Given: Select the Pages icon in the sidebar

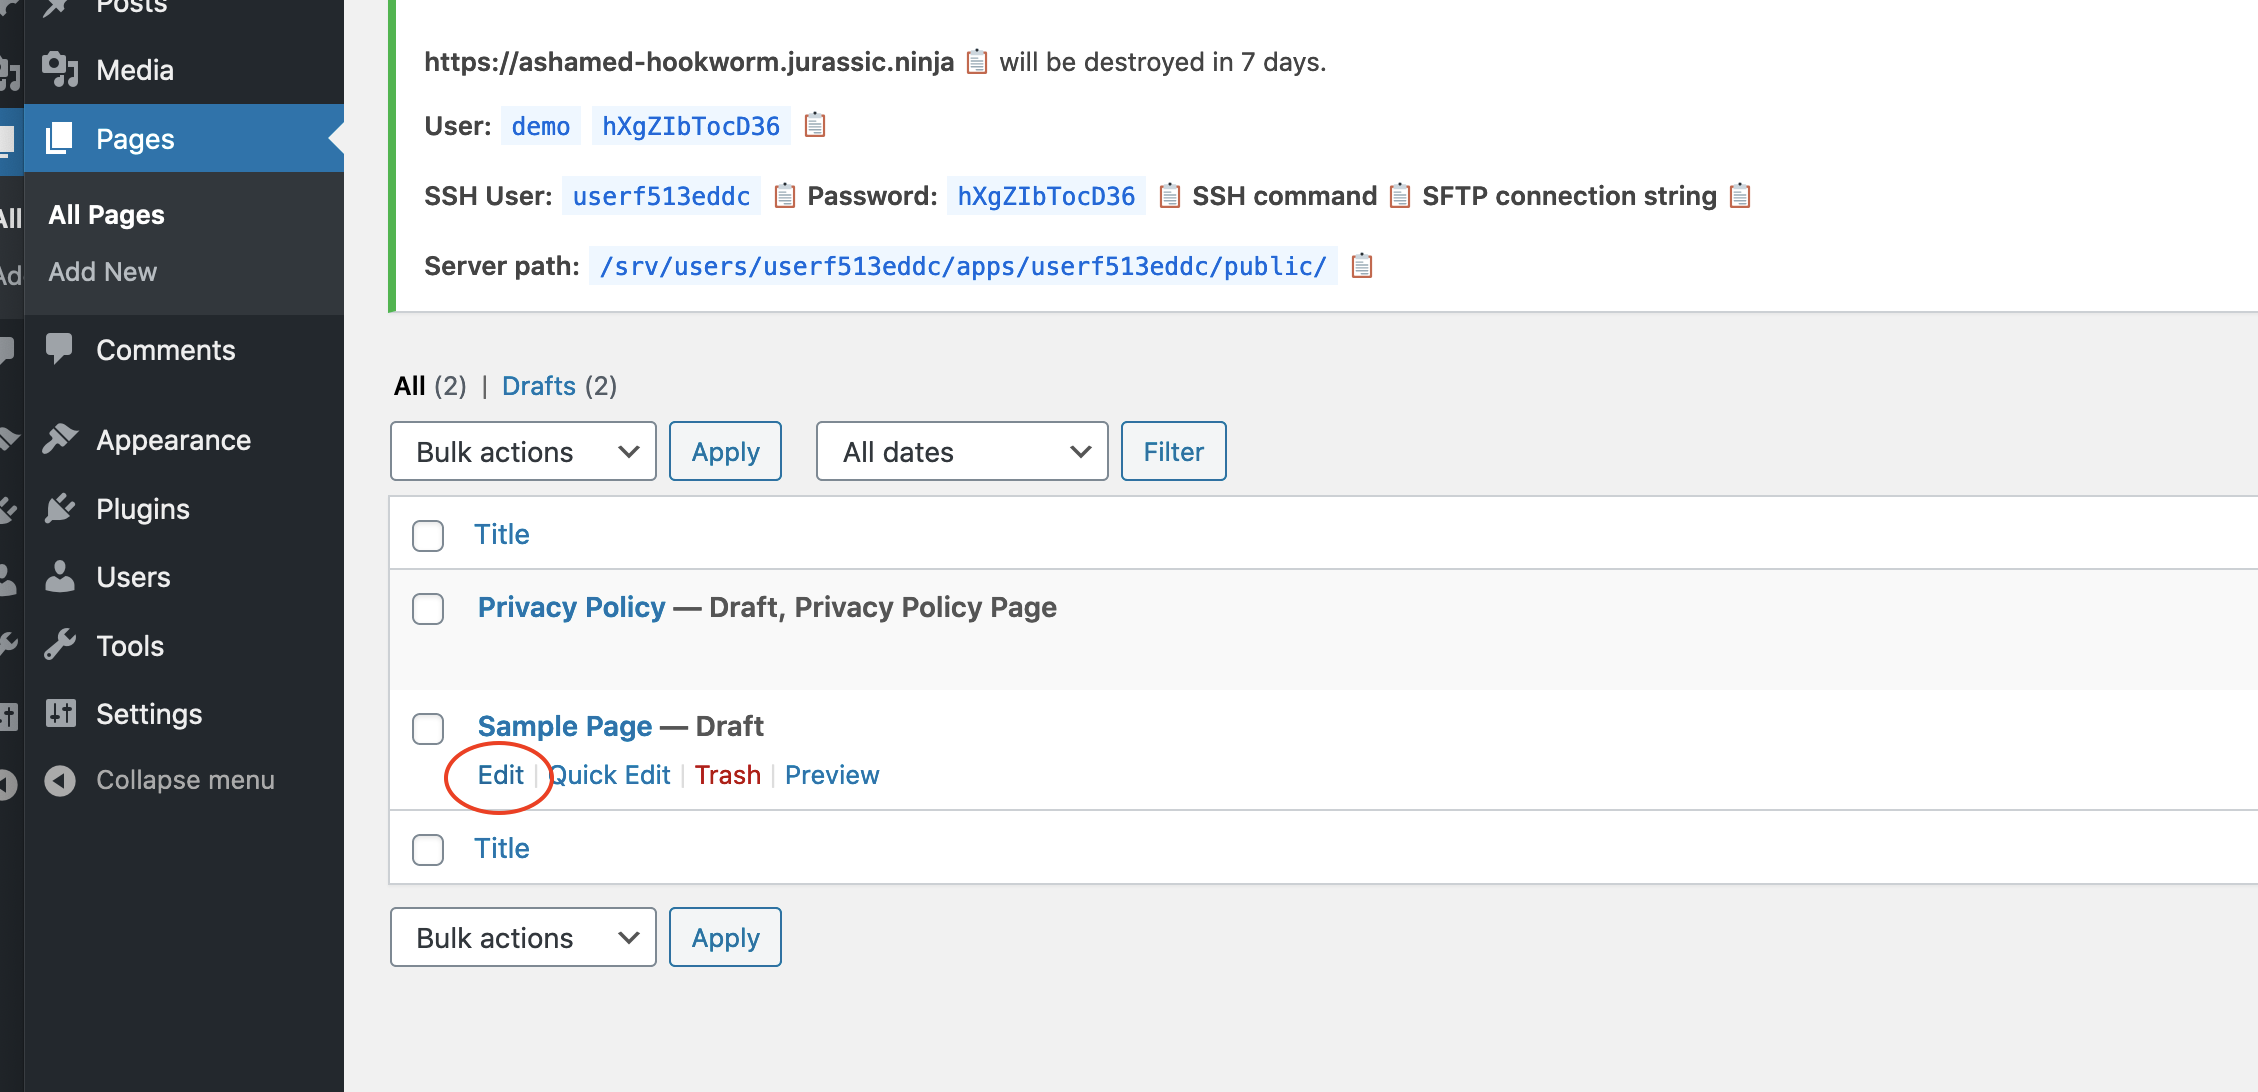Looking at the screenshot, I should 62,139.
